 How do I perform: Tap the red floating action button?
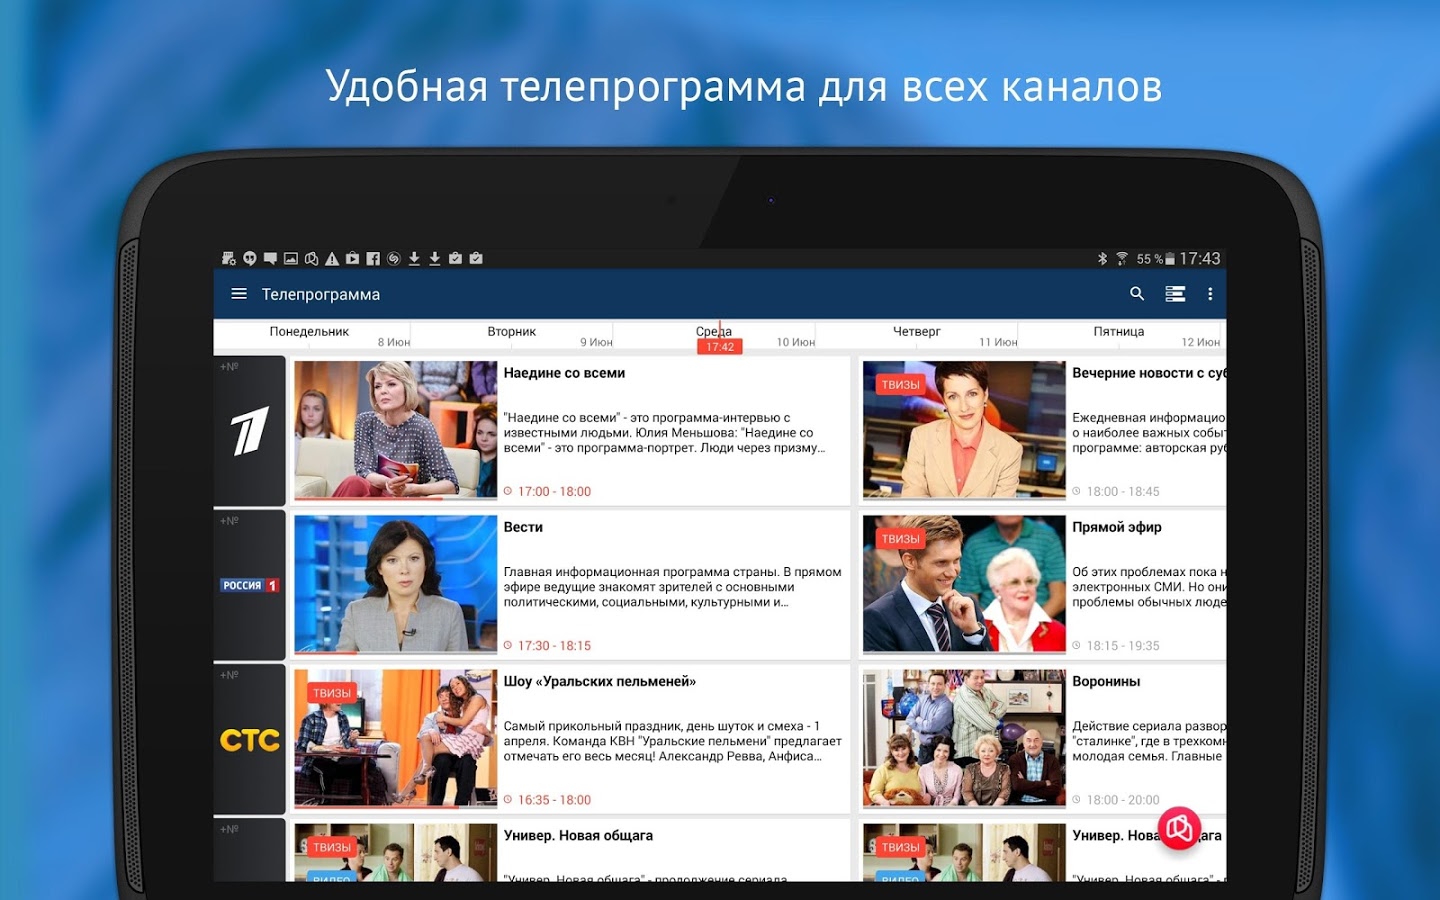point(1179,828)
